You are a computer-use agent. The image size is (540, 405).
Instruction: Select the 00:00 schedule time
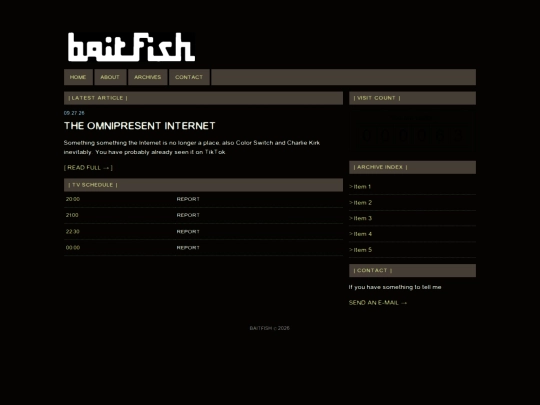(73, 248)
